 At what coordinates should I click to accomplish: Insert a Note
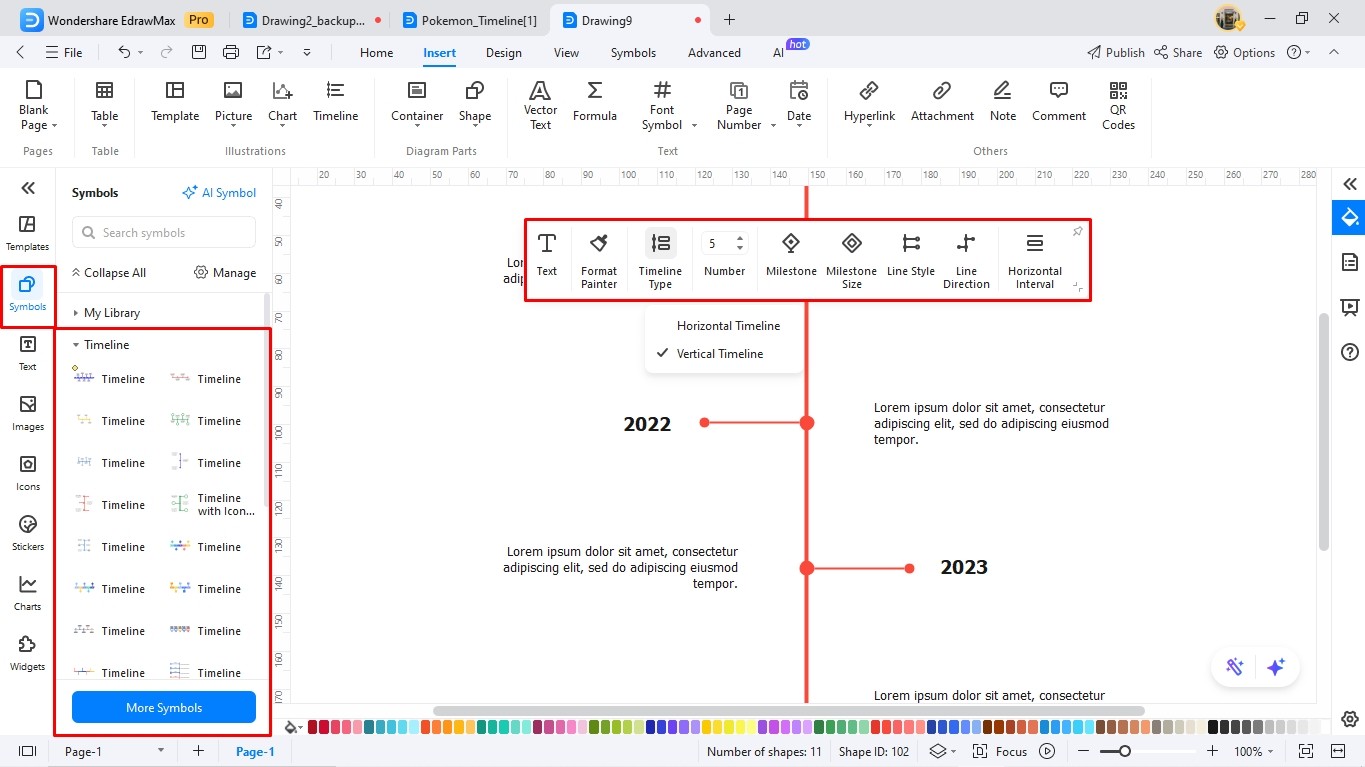(1003, 102)
